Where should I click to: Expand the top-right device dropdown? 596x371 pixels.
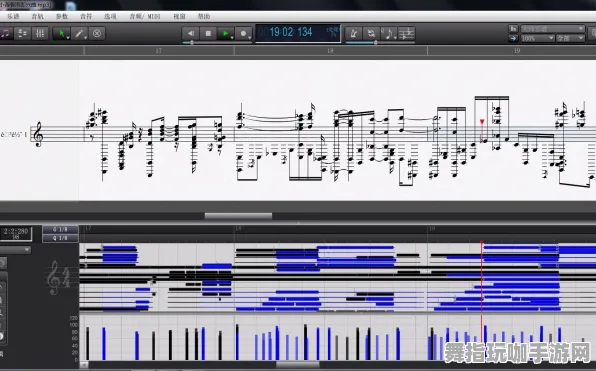(552, 29)
